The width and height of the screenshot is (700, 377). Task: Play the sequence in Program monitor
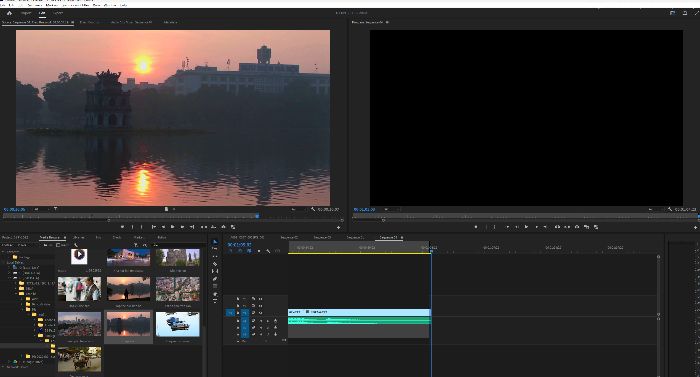(x=526, y=227)
